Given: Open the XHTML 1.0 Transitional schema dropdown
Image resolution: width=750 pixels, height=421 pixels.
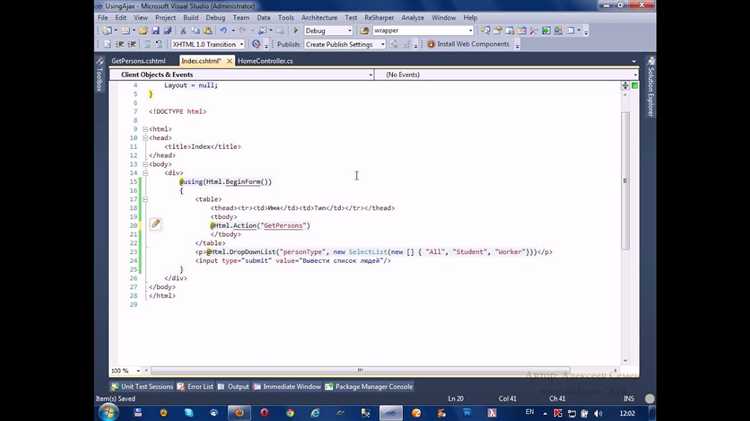Looking at the screenshot, I should (241, 44).
